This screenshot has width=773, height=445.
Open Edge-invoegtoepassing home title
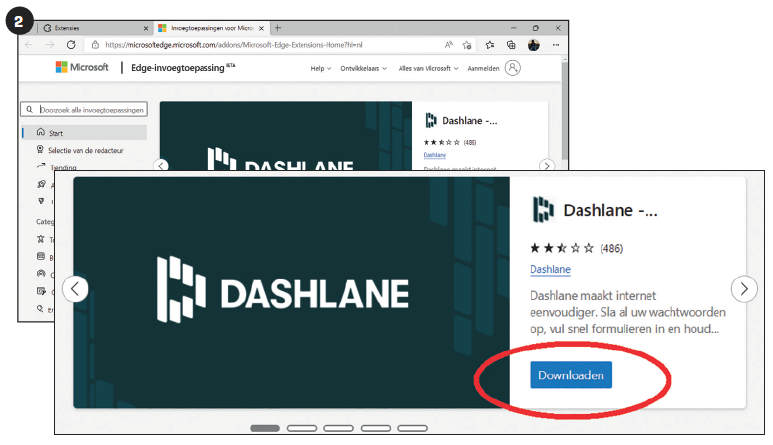coord(183,68)
